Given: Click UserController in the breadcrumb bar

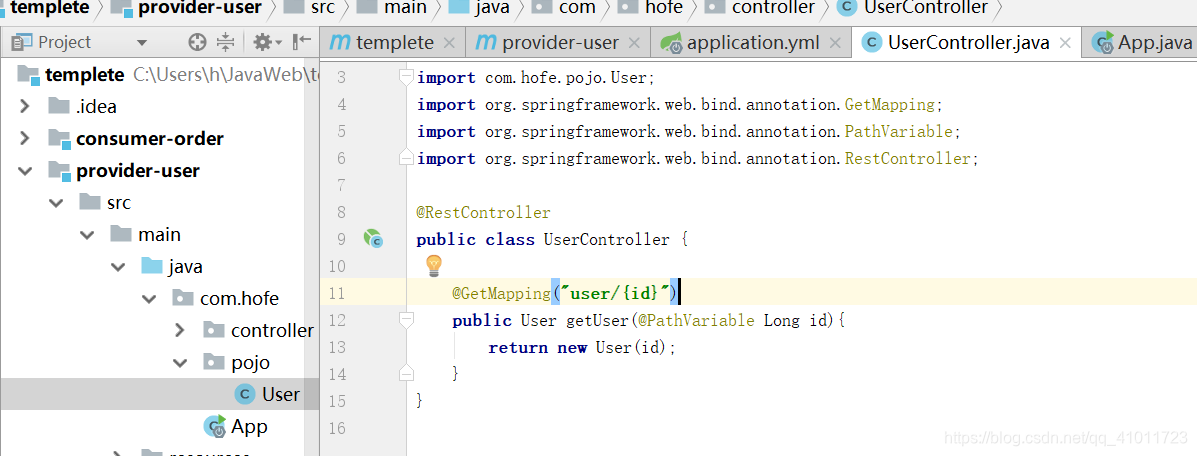Looking at the screenshot, I should click(x=926, y=8).
